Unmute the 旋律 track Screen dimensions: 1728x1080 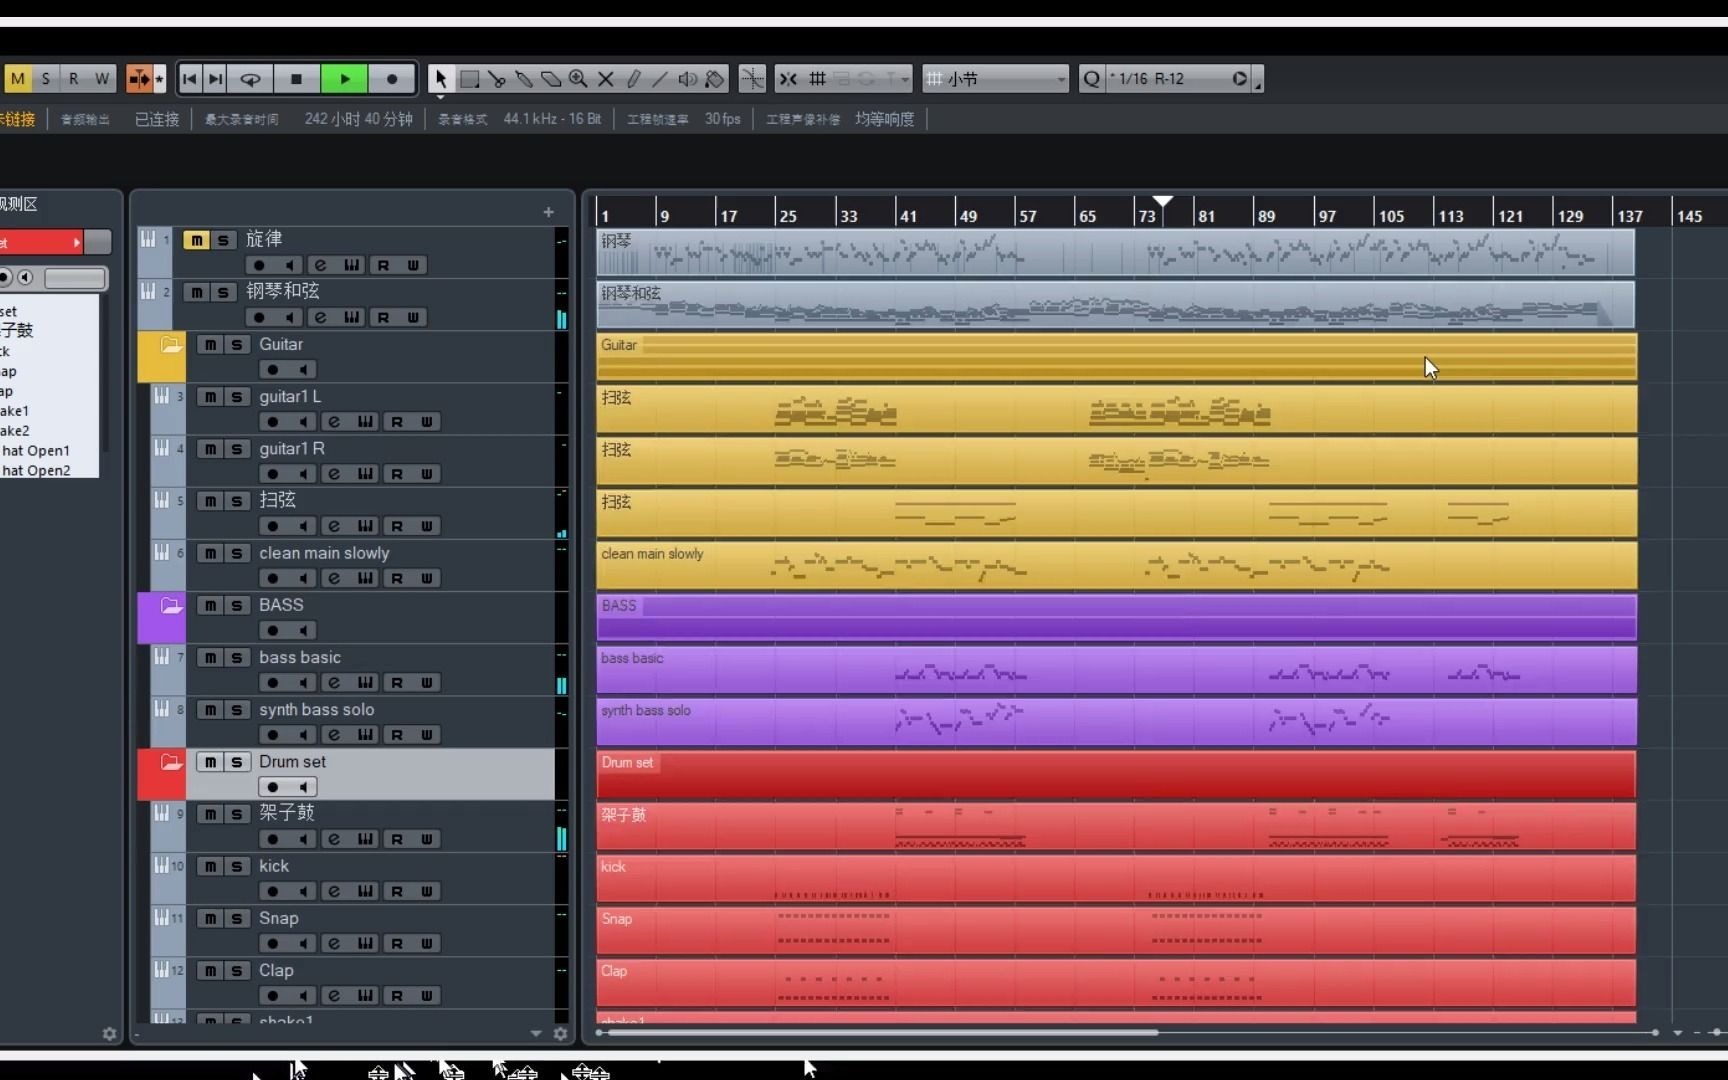click(196, 240)
